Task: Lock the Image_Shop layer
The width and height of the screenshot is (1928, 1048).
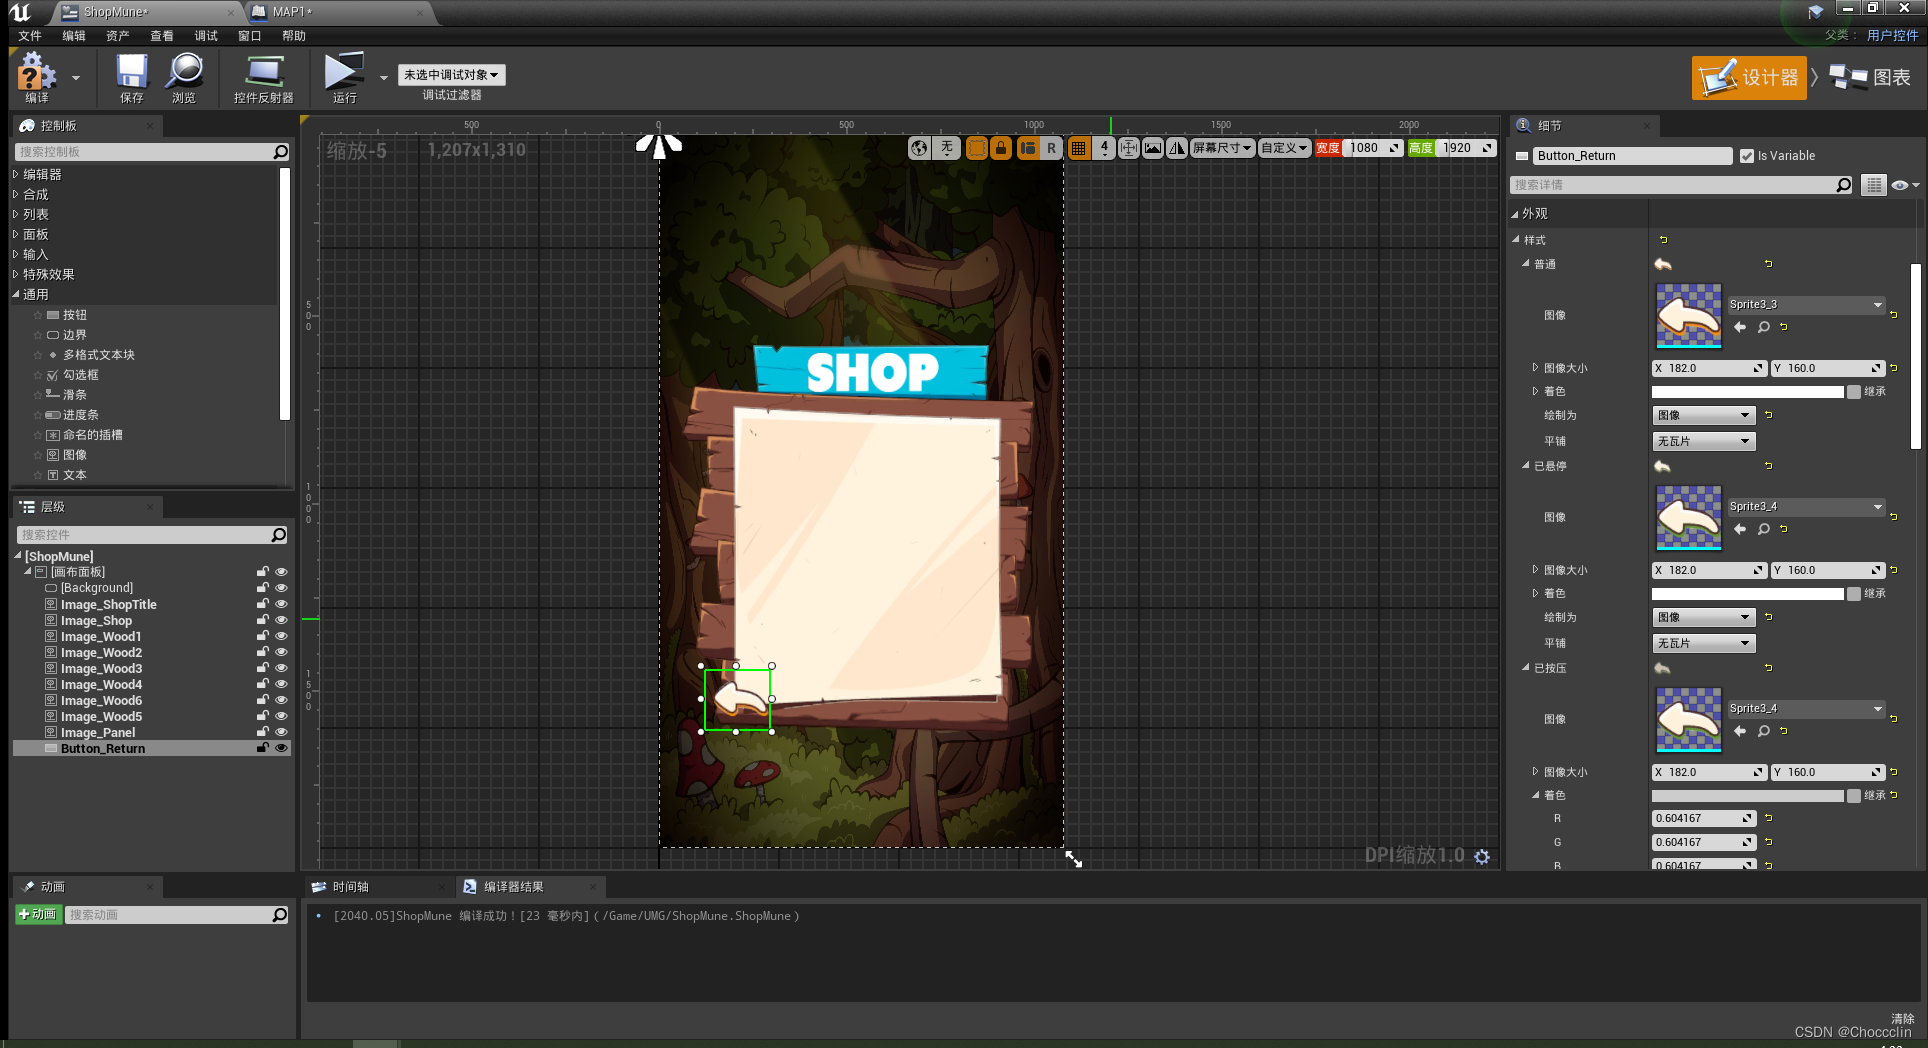Action: (x=262, y=620)
